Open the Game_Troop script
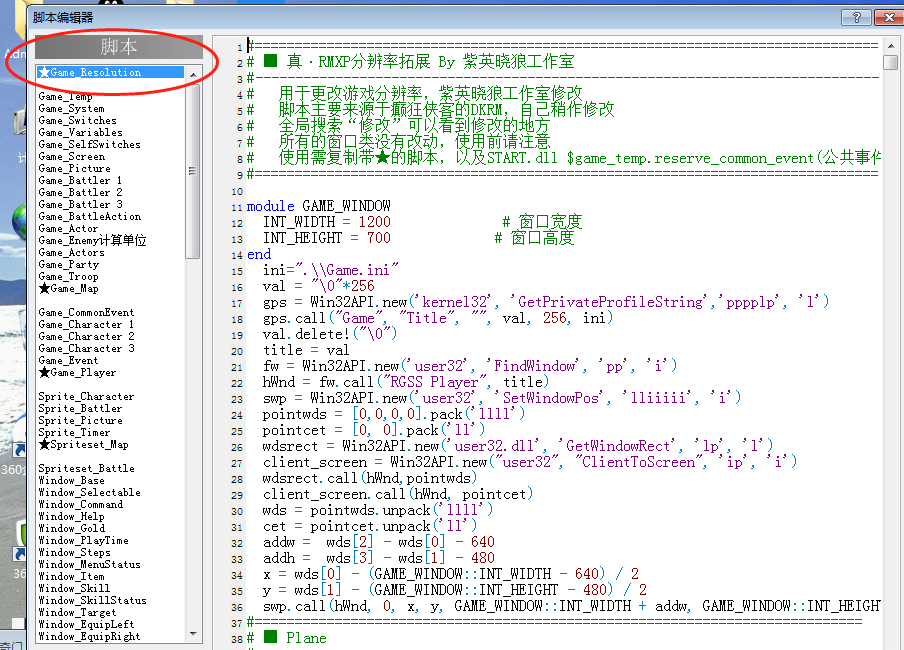Image resolution: width=904 pixels, height=650 pixels. pyautogui.click(x=68, y=277)
